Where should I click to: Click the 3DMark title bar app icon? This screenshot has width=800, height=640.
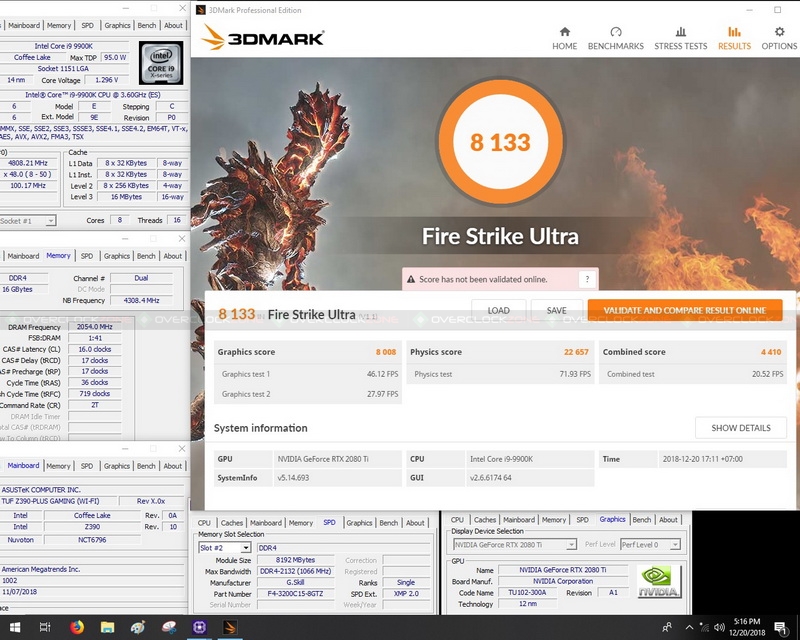pos(201,10)
